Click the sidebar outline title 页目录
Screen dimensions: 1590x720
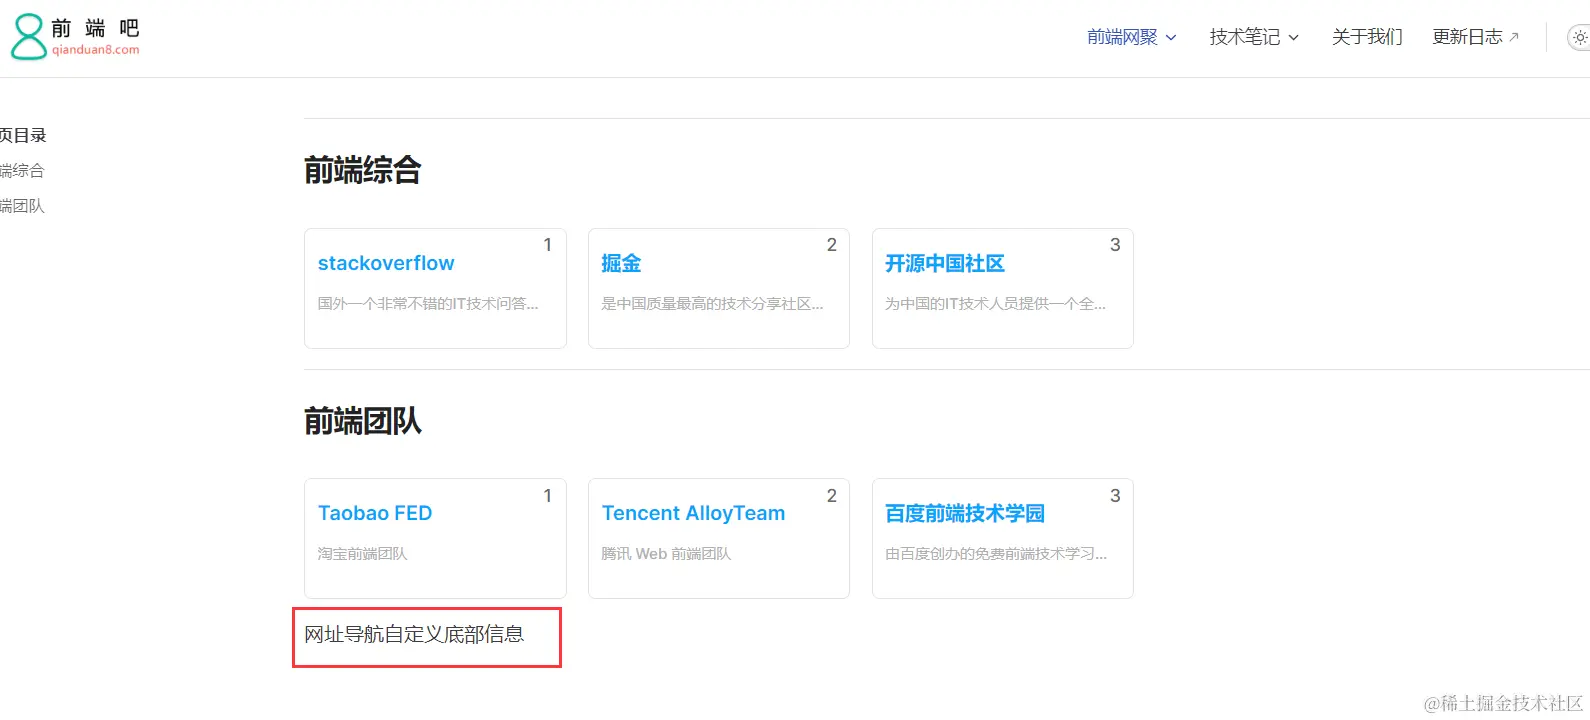click(x=23, y=135)
